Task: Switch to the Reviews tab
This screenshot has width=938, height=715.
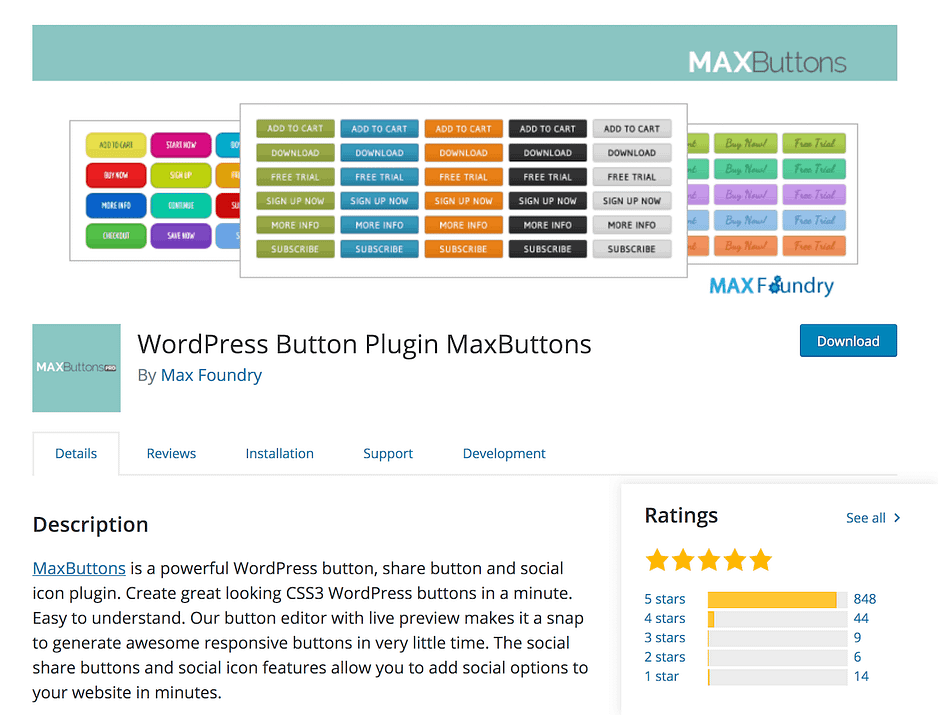Action: (x=171, y=454)
